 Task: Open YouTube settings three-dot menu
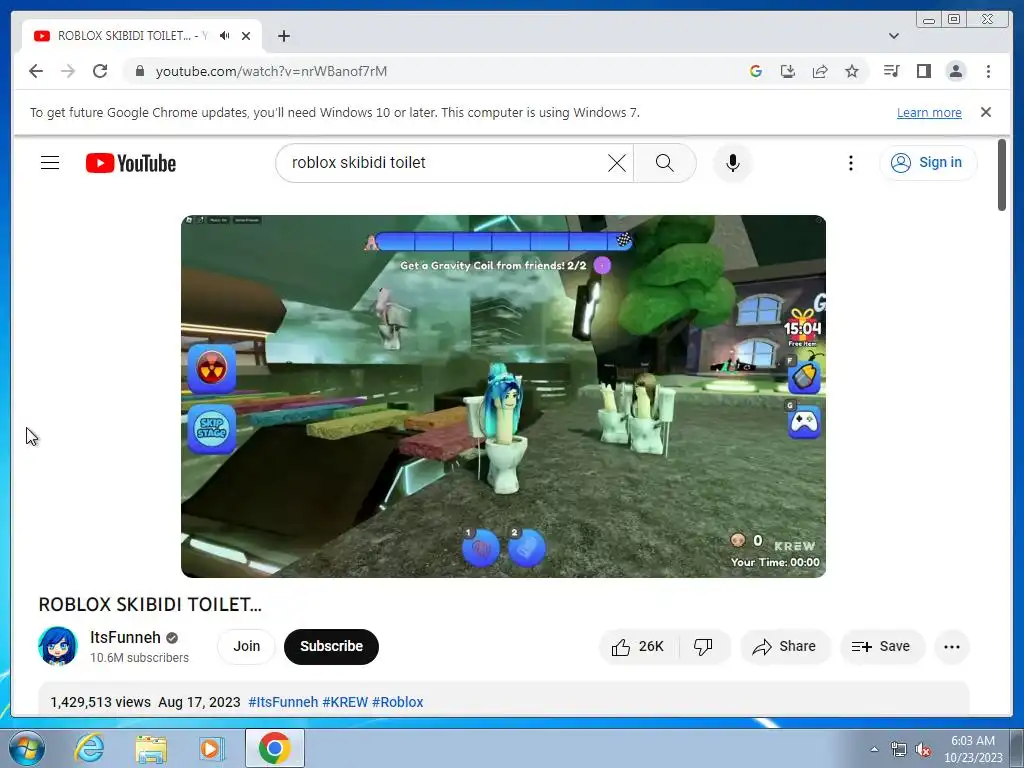point(850,163)
